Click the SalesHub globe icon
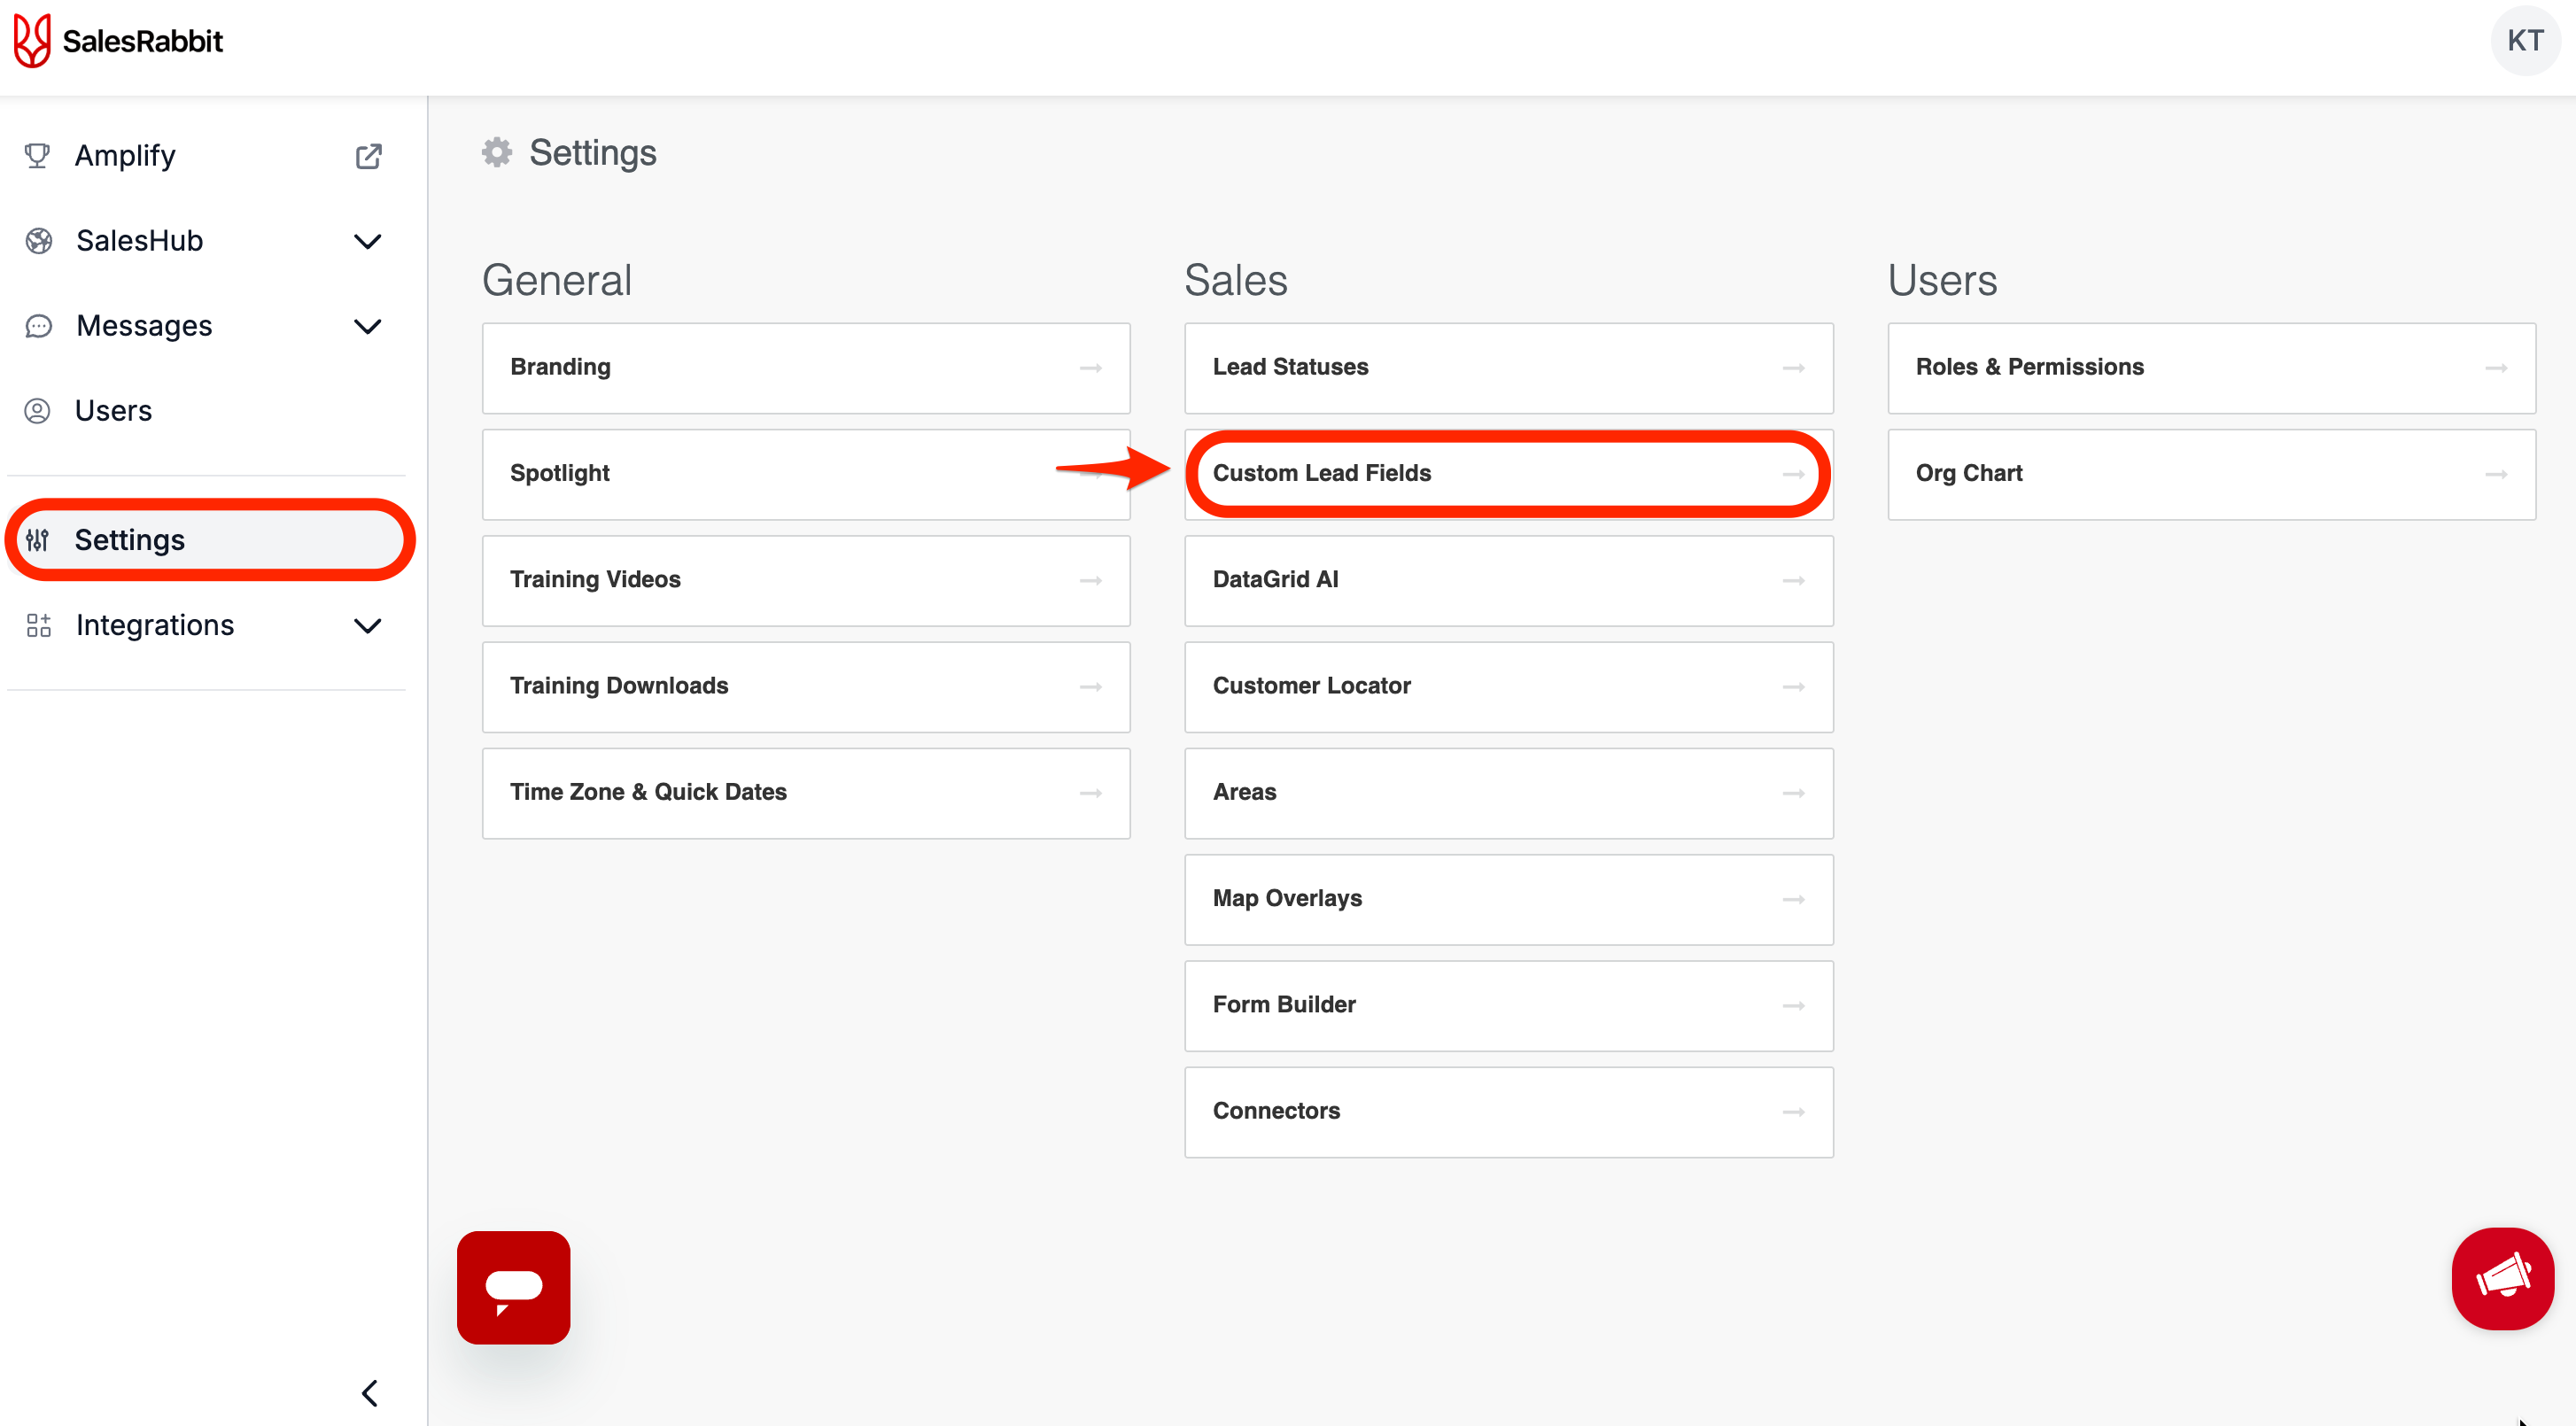Image resolution: width=2576 pixels, height=1426 pixels. tap(39, 241)
